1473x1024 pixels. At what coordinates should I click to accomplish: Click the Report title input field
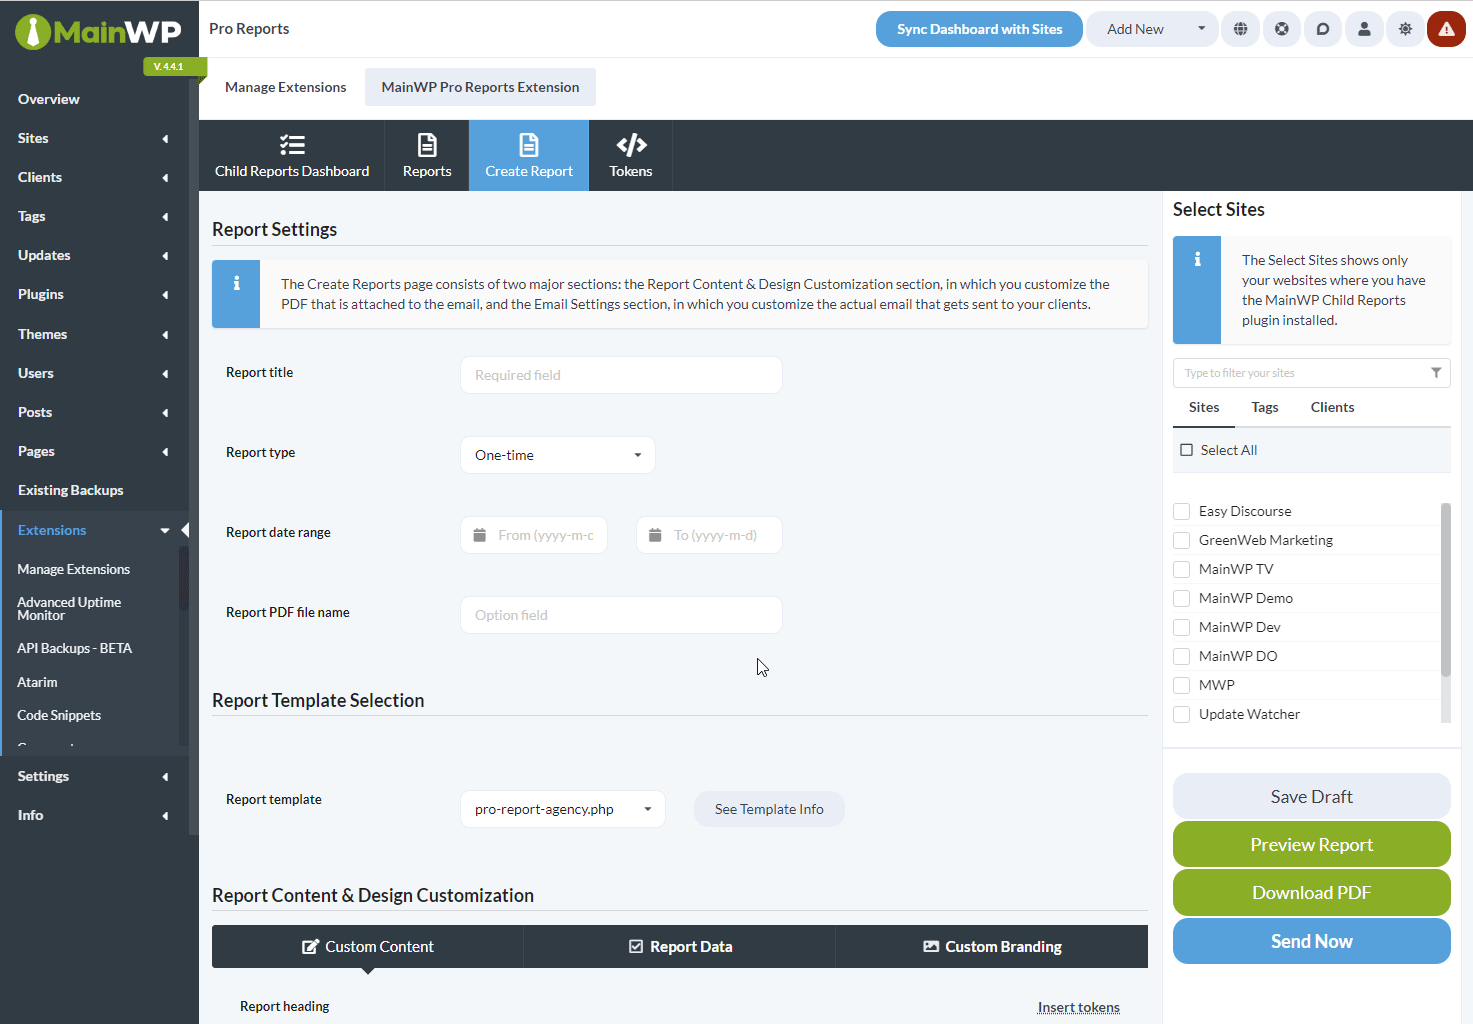click(x=621, y=375)
